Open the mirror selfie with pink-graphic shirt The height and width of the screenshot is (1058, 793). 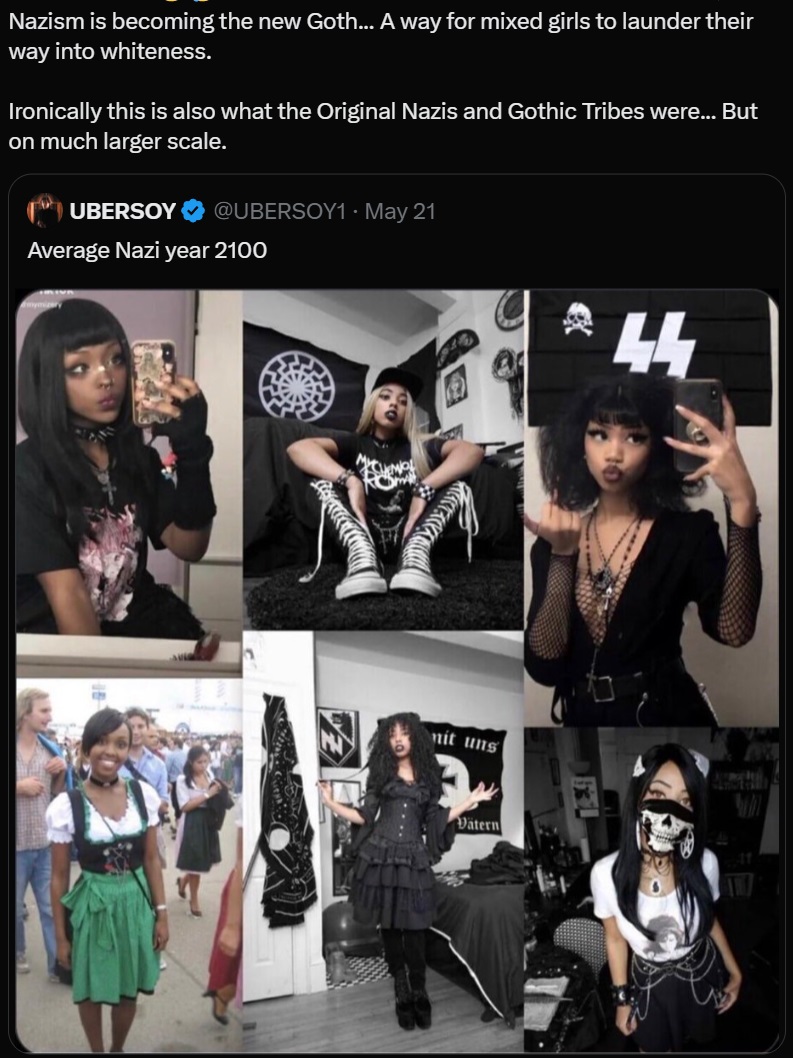coord(128,466)
